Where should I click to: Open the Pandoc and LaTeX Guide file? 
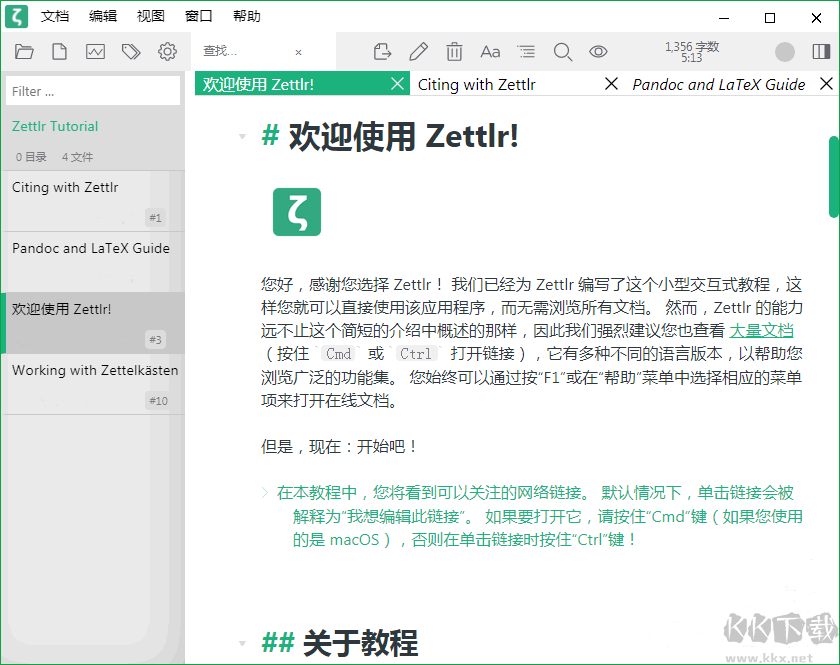click(x=90, y=248)
